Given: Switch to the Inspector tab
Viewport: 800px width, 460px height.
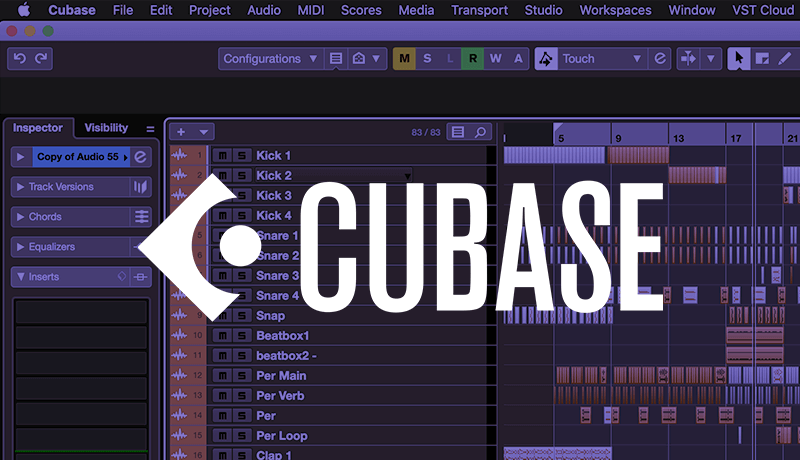Looking at the screenshot, I should click(x=38, y=127).
